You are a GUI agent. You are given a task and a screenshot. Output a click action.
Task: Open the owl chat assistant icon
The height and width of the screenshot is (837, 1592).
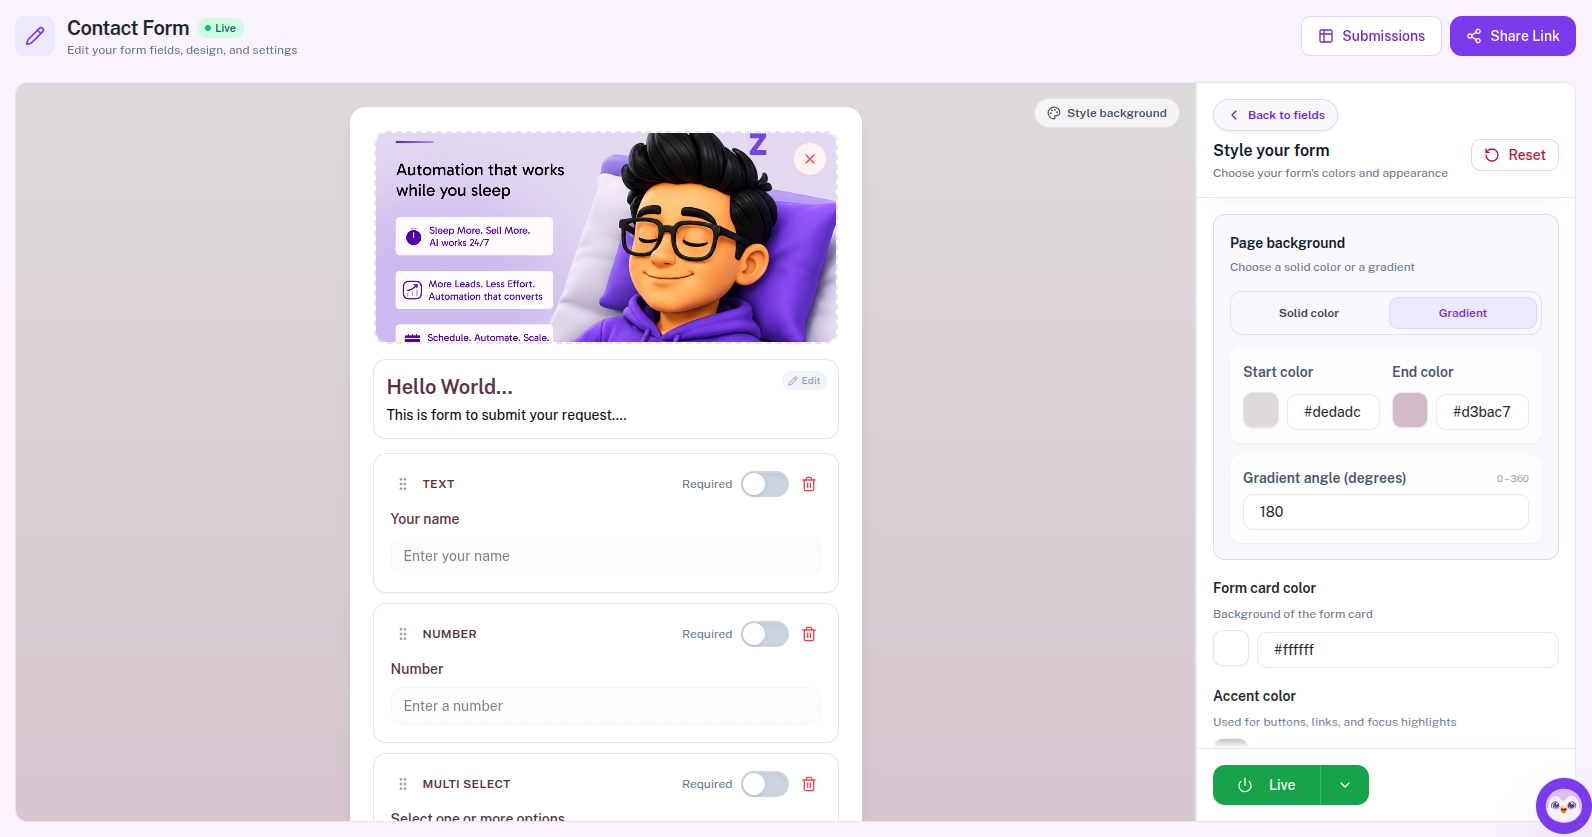coord(1563,805)
